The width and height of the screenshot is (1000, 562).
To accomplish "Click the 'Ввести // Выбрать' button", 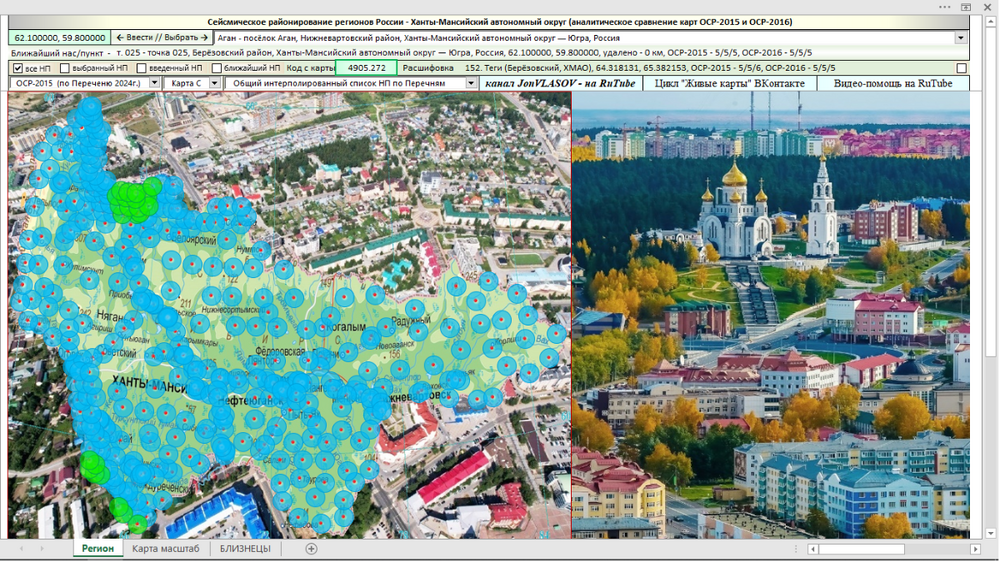I will click(162, 38).
